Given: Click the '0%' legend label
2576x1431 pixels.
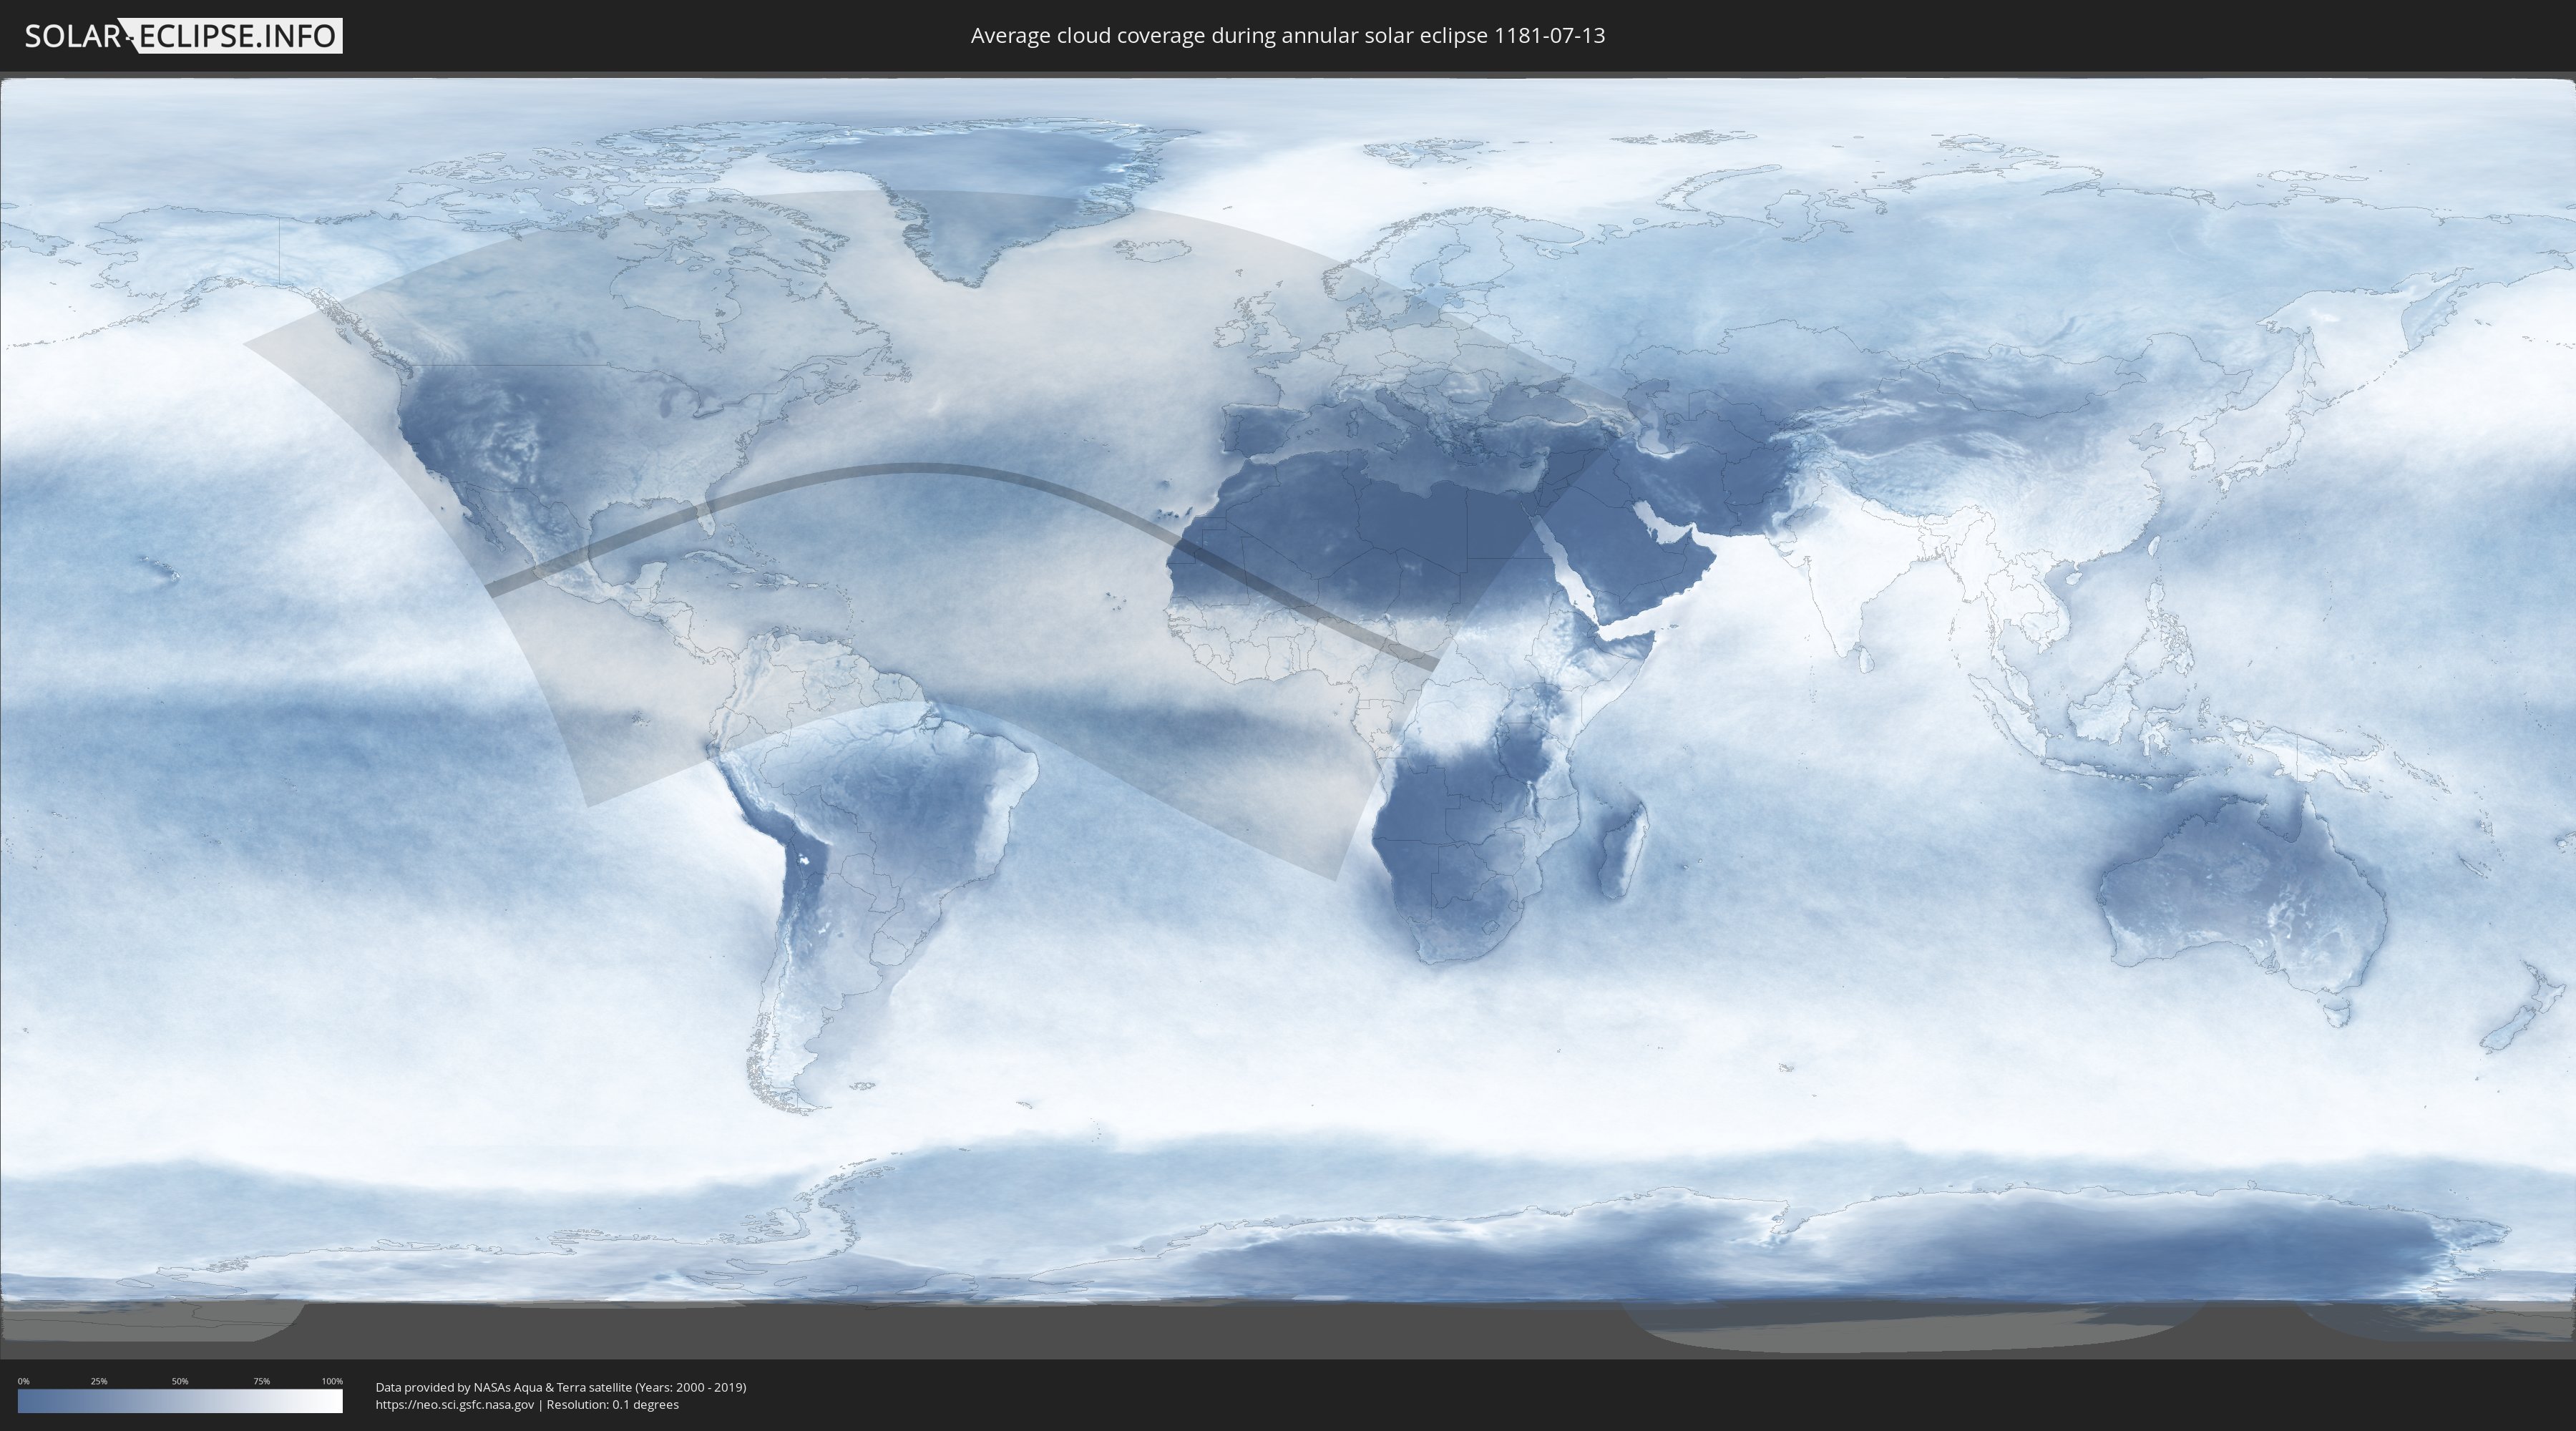Looking at the screenshot, I should coord(23,1381).
